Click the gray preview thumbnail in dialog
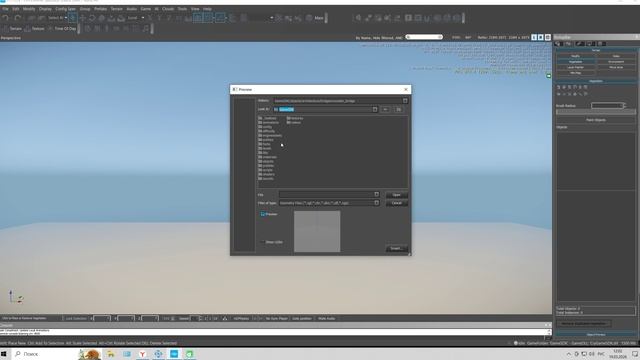The width and height of the screenshot is (640, 360). click(317, 231)
